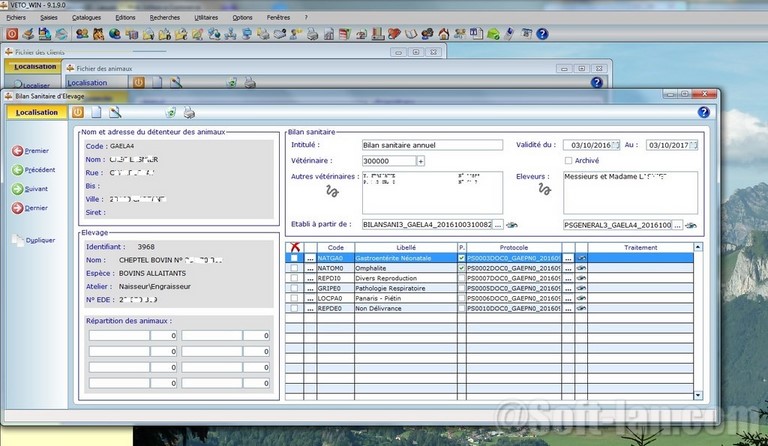768x446 pixels.
Task: Open the Catalogues menu
Action: tap(85, 17)
